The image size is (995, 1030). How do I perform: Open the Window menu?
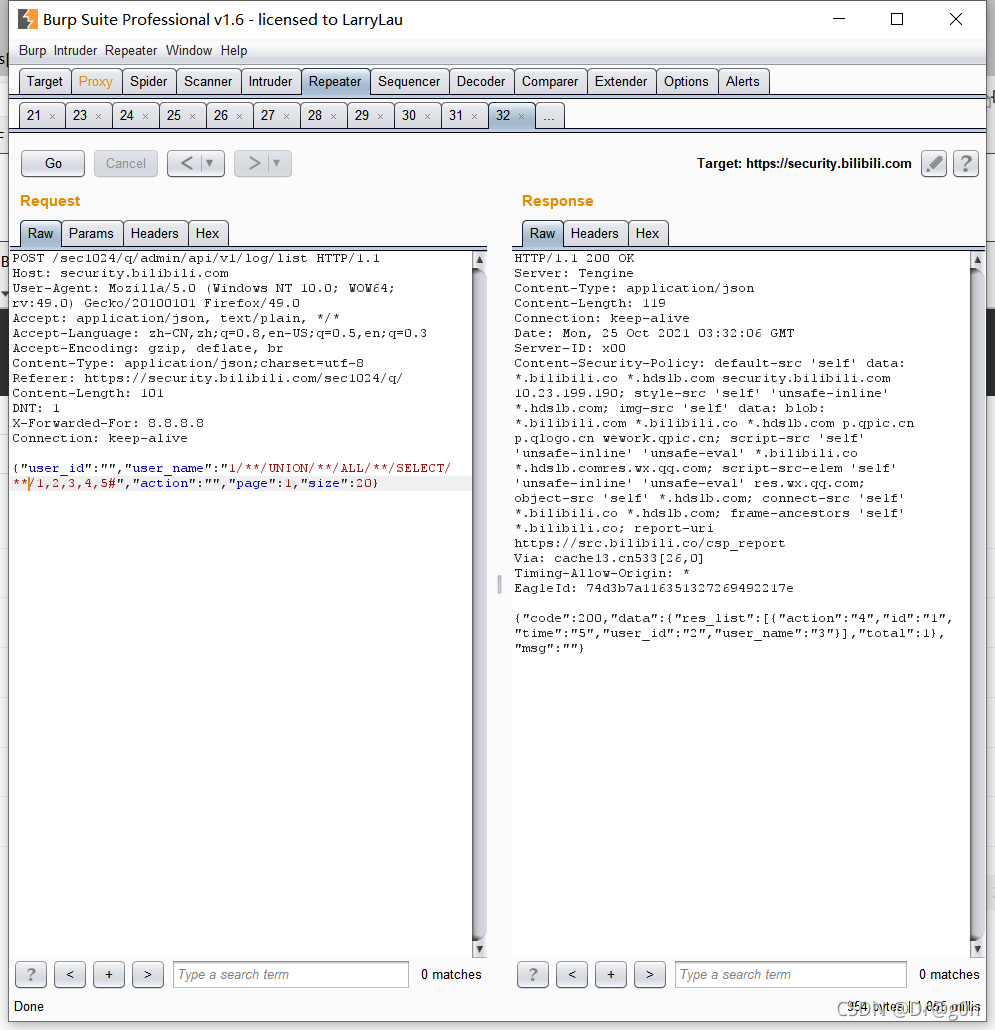point(188,51)
